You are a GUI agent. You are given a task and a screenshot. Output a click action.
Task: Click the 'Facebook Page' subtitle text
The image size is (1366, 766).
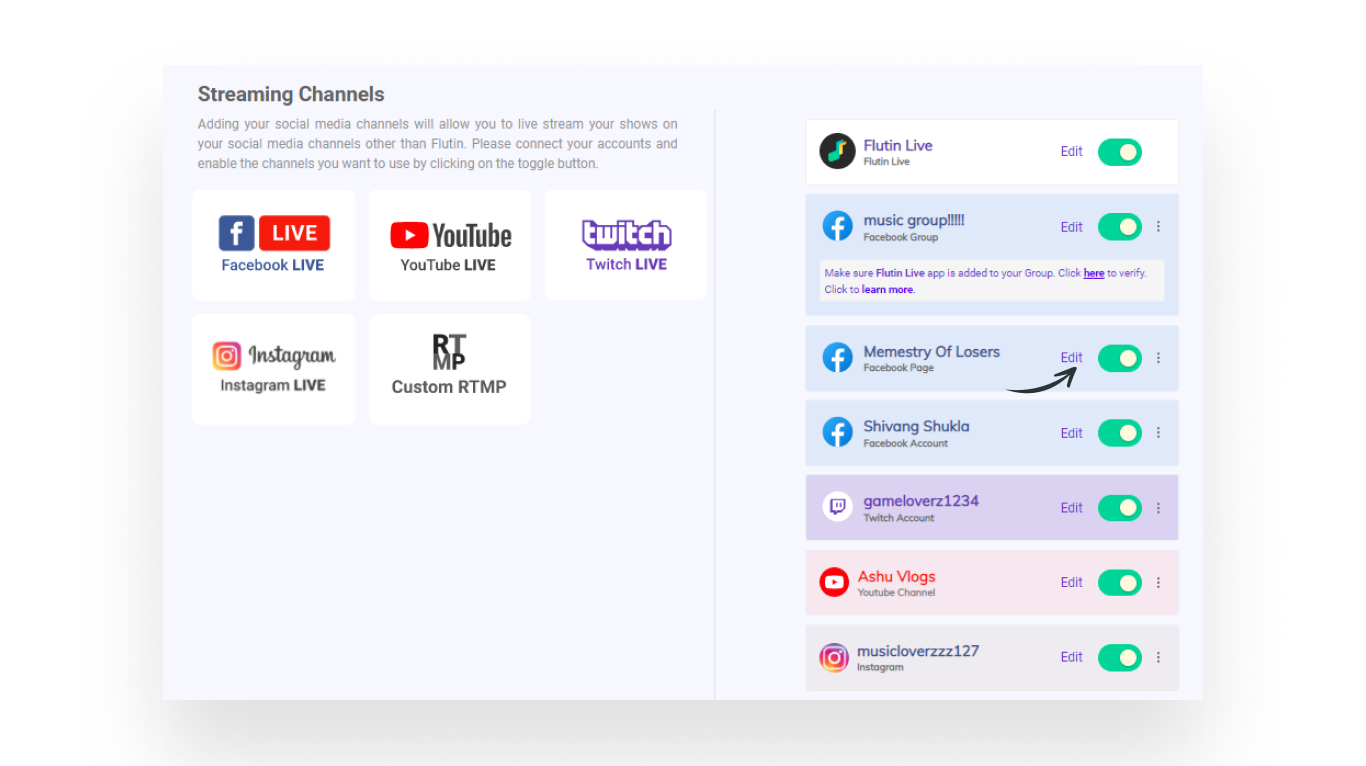coord(899,368)
